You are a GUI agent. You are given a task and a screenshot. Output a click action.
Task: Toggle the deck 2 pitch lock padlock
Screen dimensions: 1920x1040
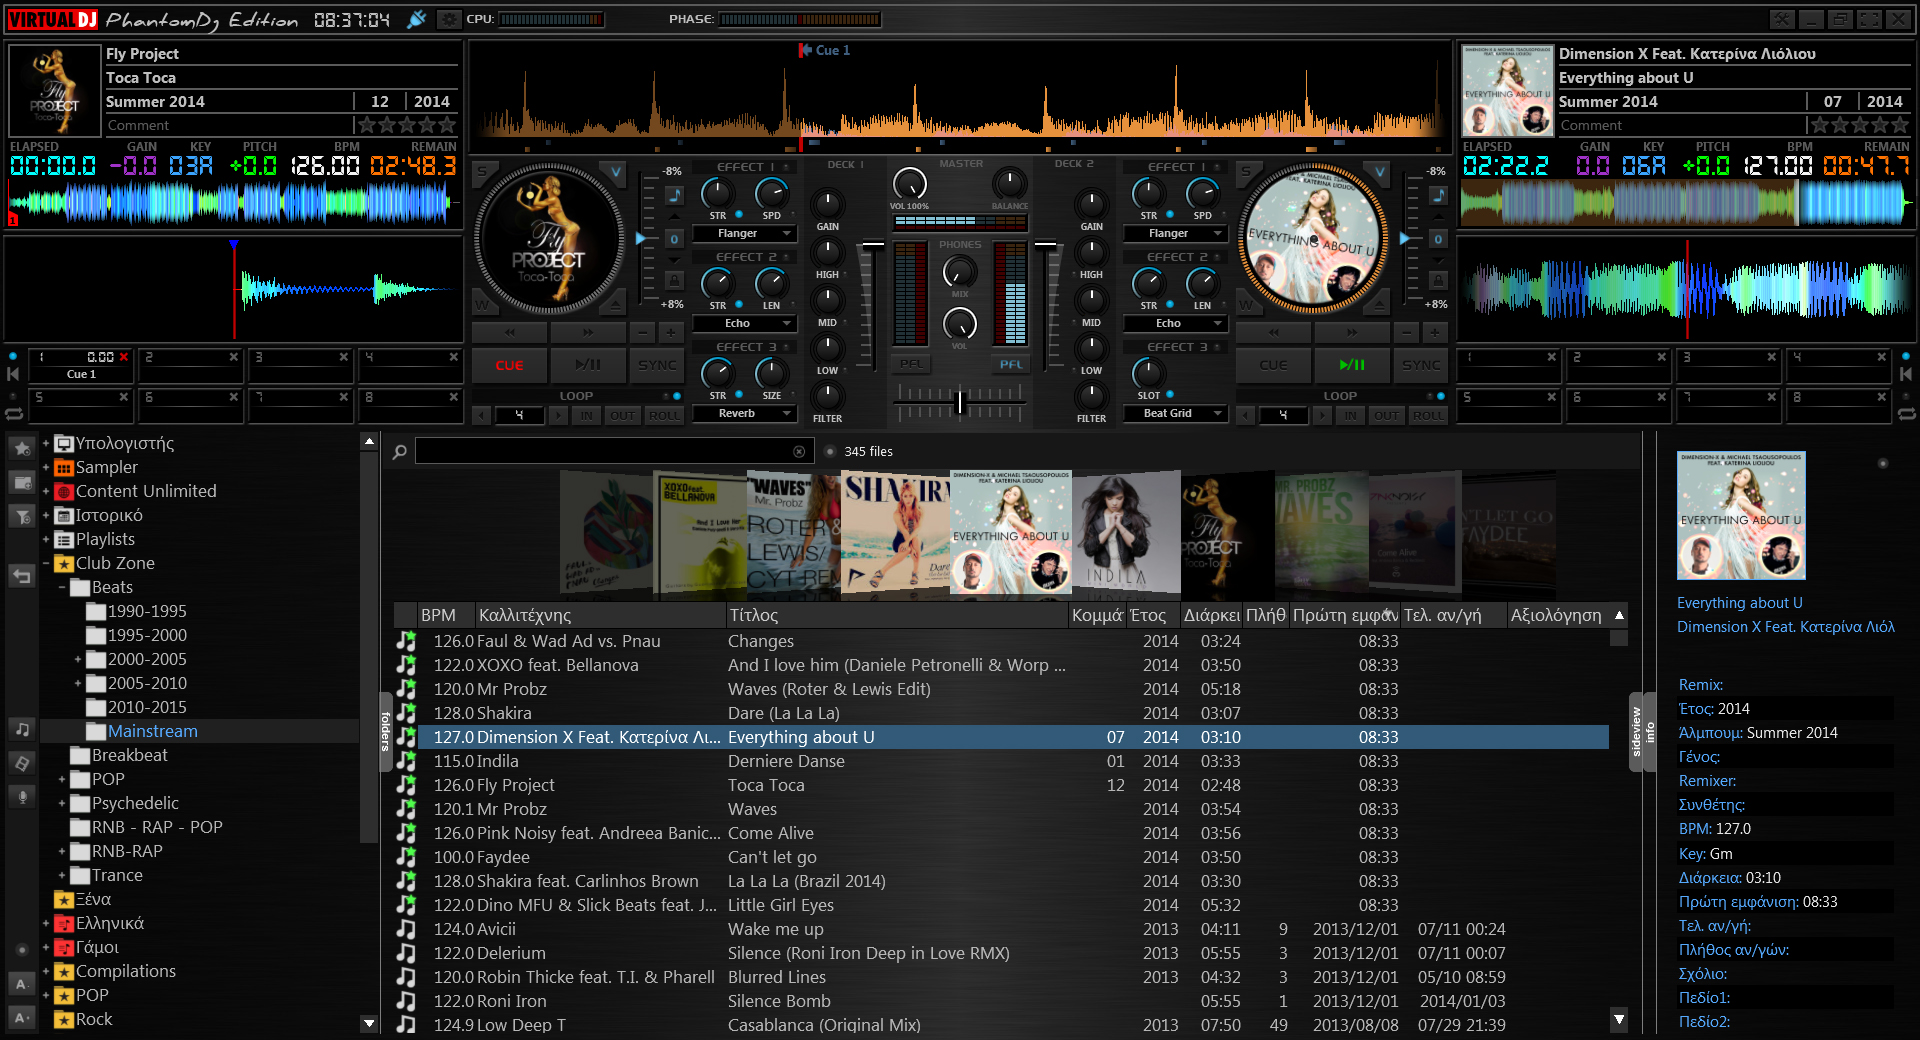[x=1438, y=280]
